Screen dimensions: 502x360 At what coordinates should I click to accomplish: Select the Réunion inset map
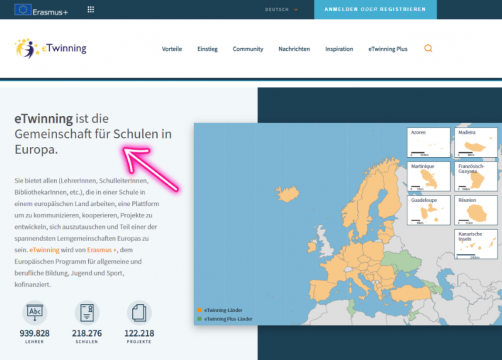click(476, 210)
